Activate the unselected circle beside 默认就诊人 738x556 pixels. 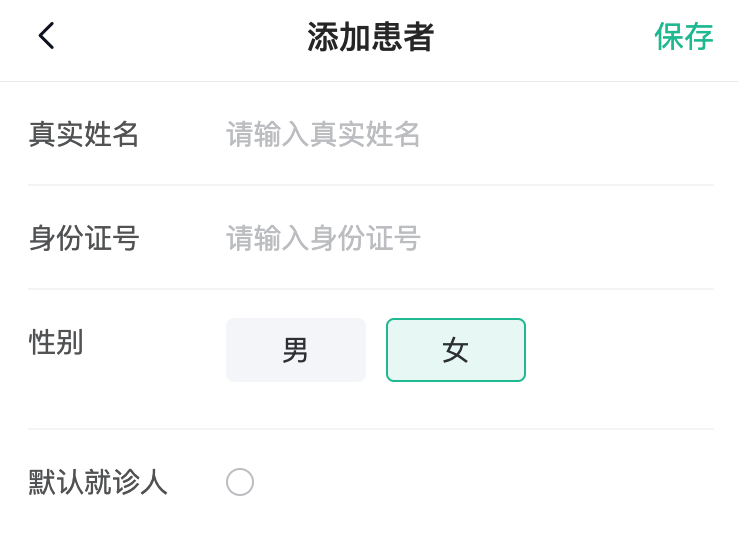[x=240, y=482]
